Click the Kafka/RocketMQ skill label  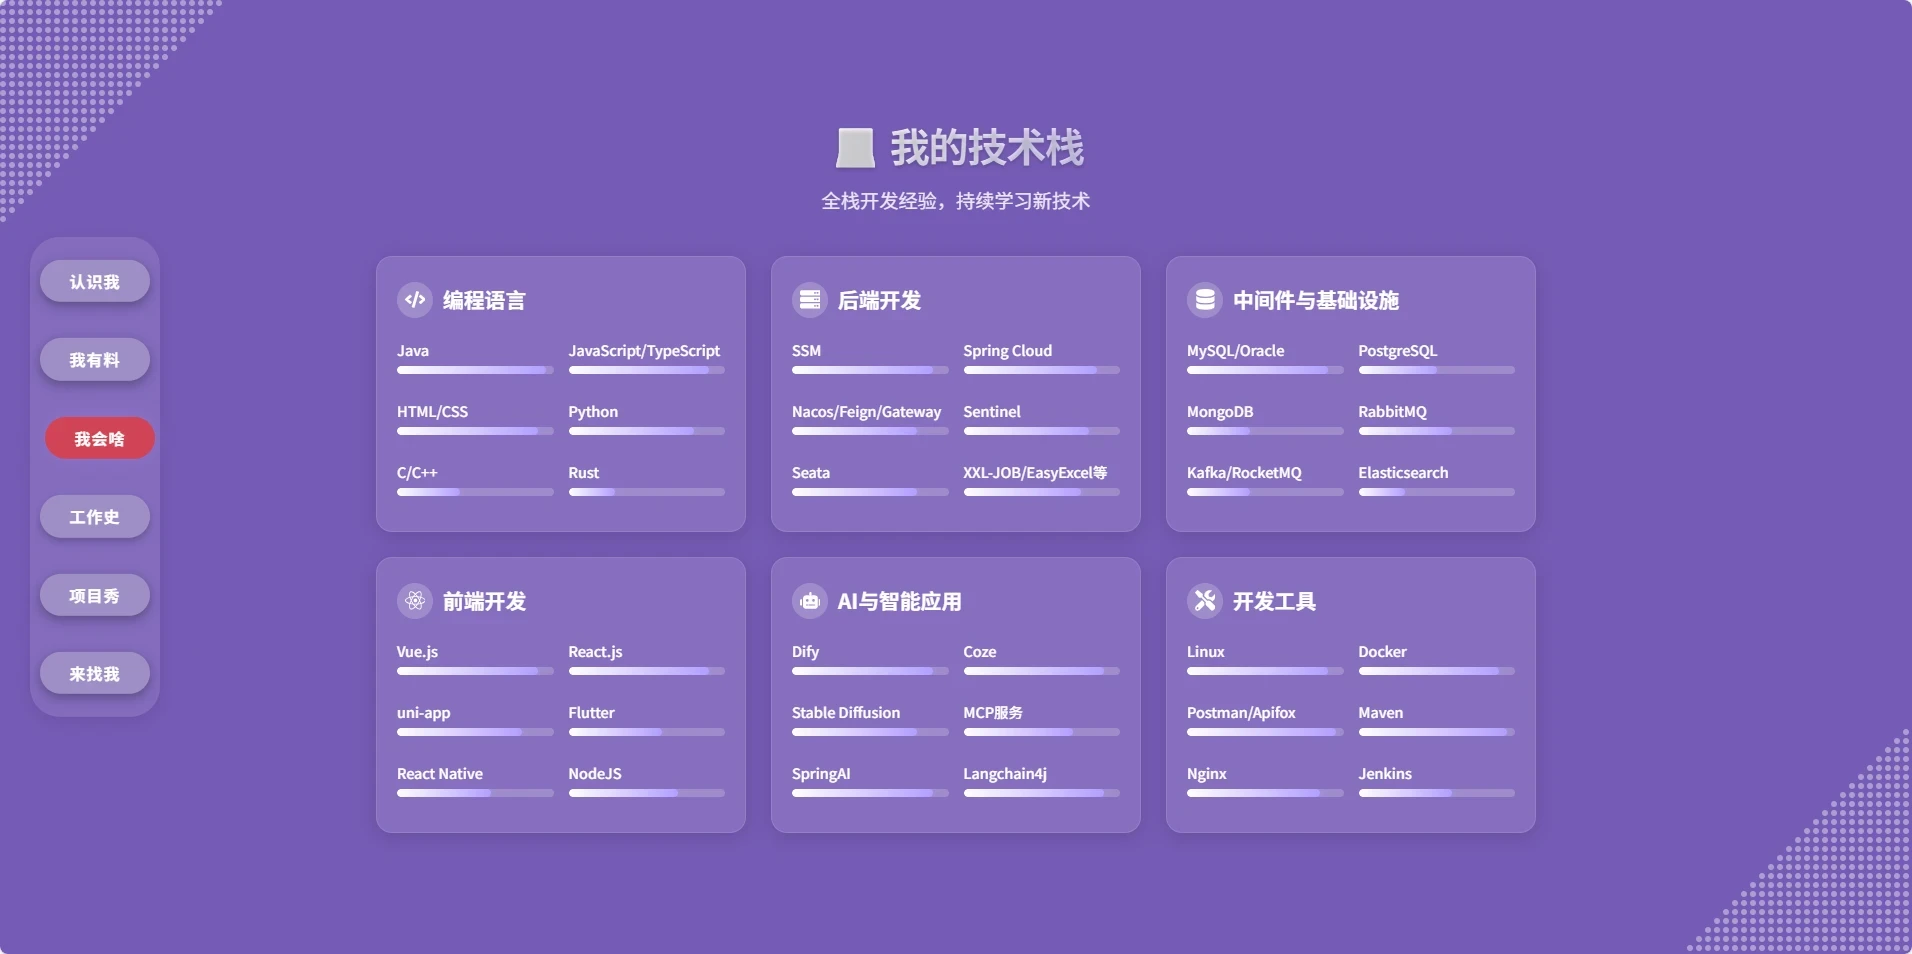[x=1244, y=473]
